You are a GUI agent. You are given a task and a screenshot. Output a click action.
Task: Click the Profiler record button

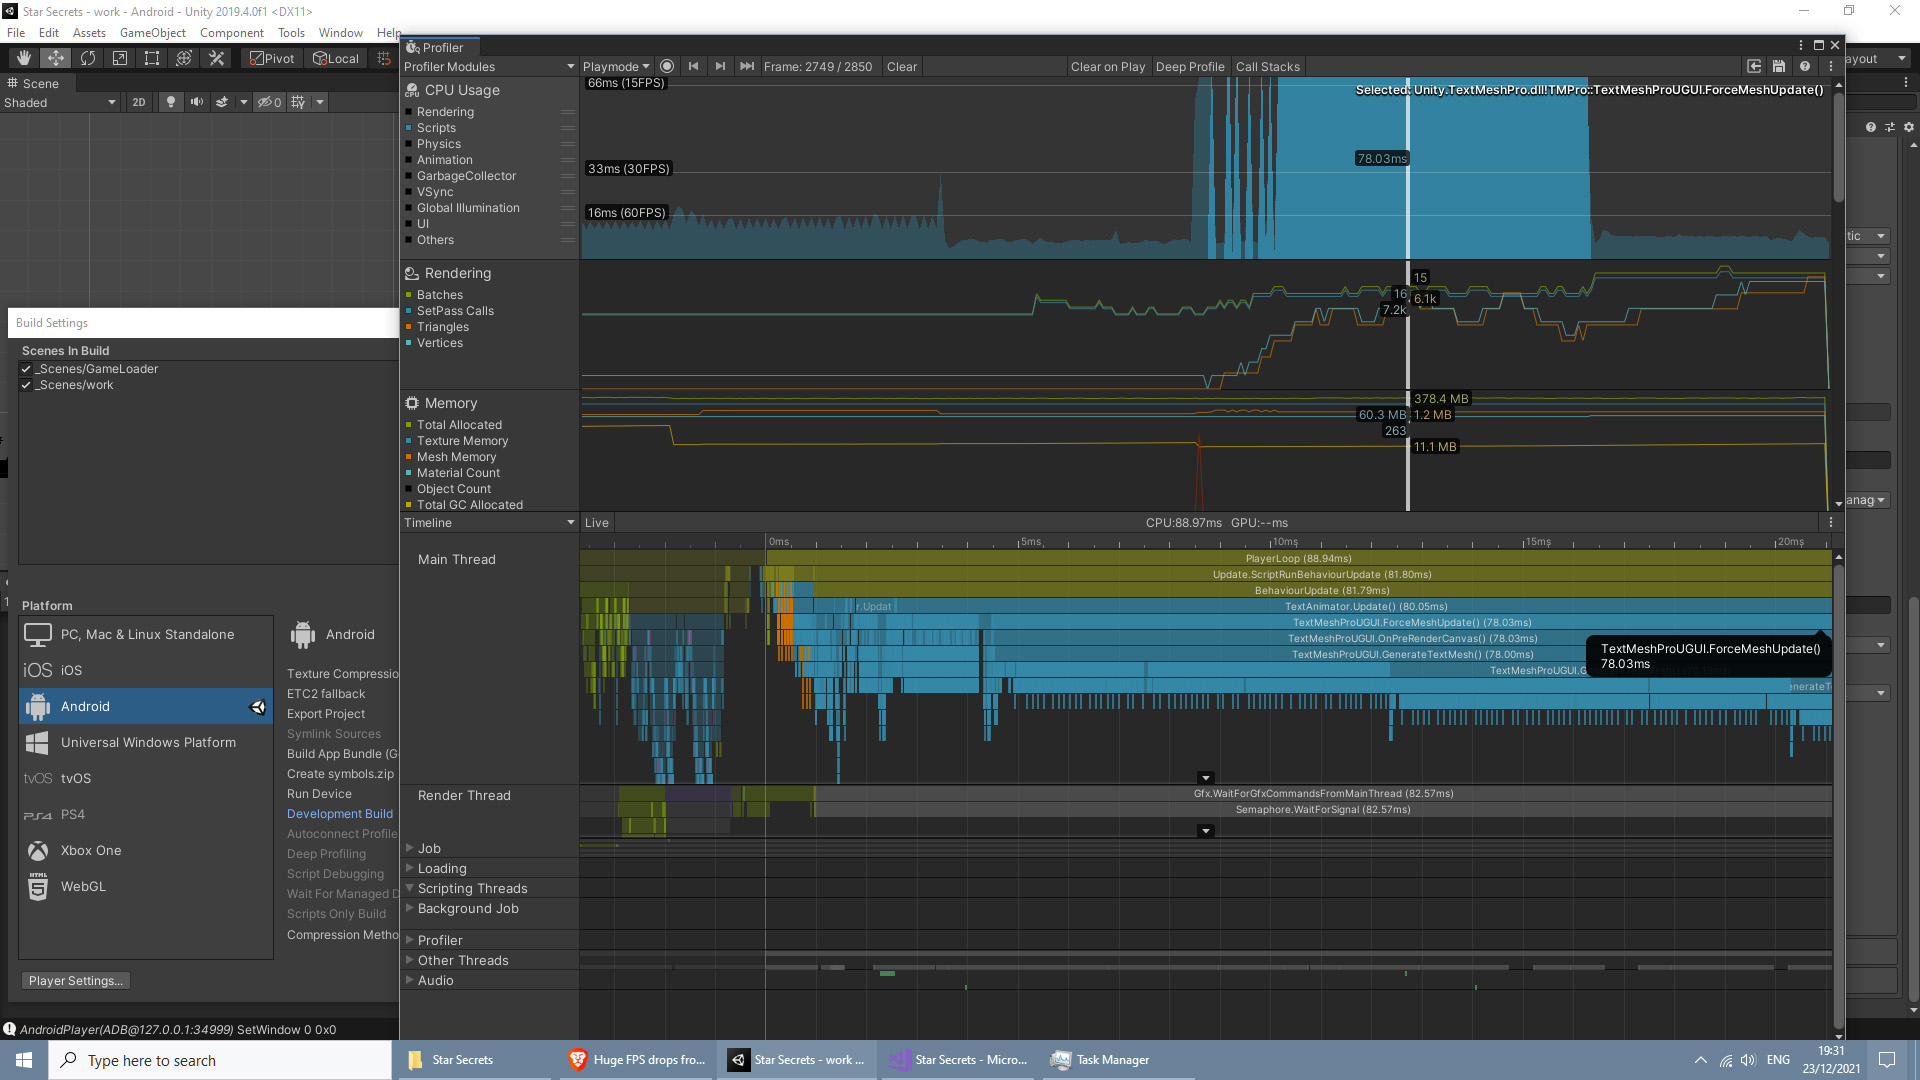667,66
